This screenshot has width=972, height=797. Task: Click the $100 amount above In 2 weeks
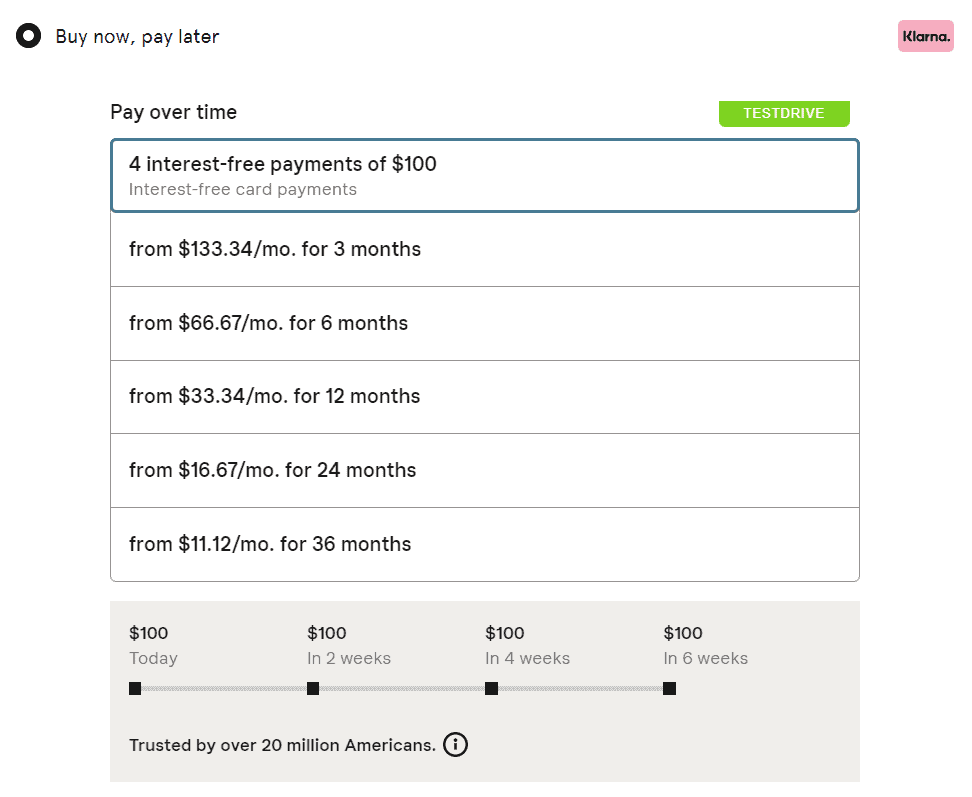pyautogui.click(x=326, y=633)
